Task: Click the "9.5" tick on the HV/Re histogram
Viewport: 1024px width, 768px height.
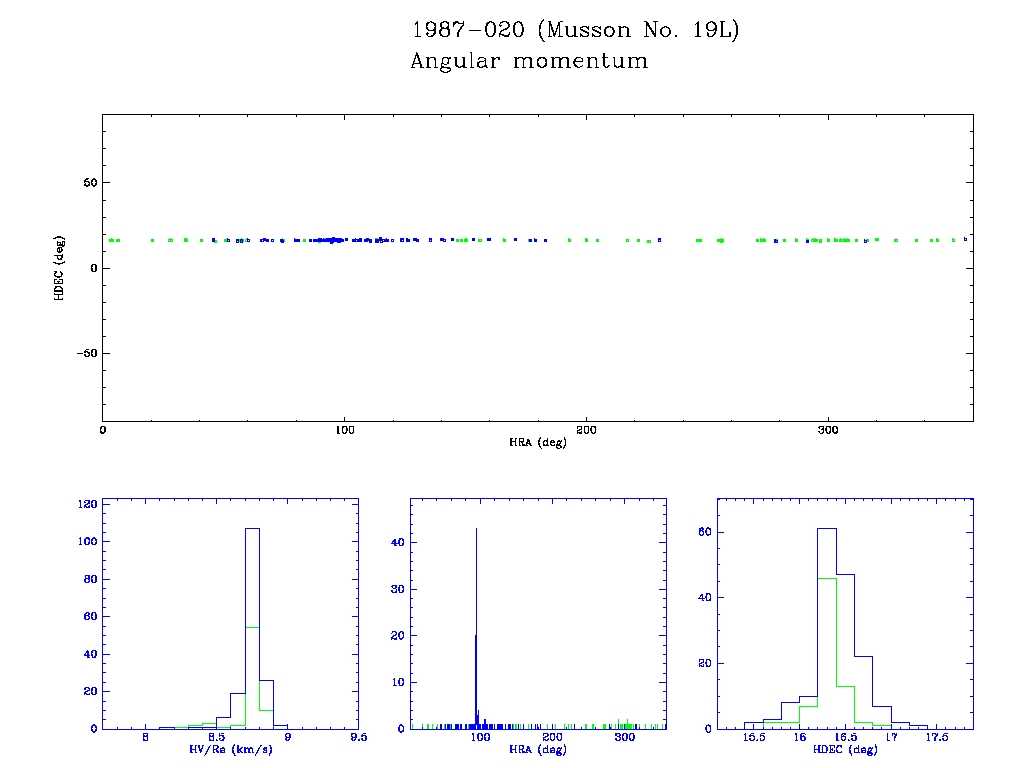Action: click(359, 737)
